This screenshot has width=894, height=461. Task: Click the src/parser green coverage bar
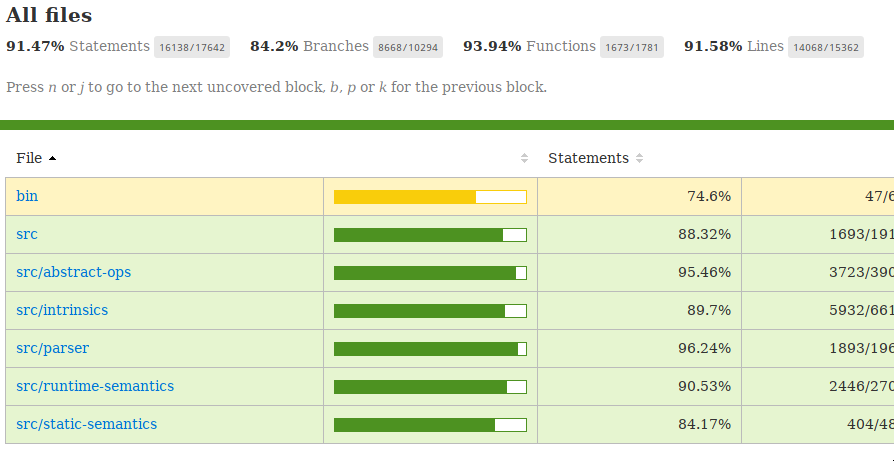pyautogui.click(x=430, y=349)
